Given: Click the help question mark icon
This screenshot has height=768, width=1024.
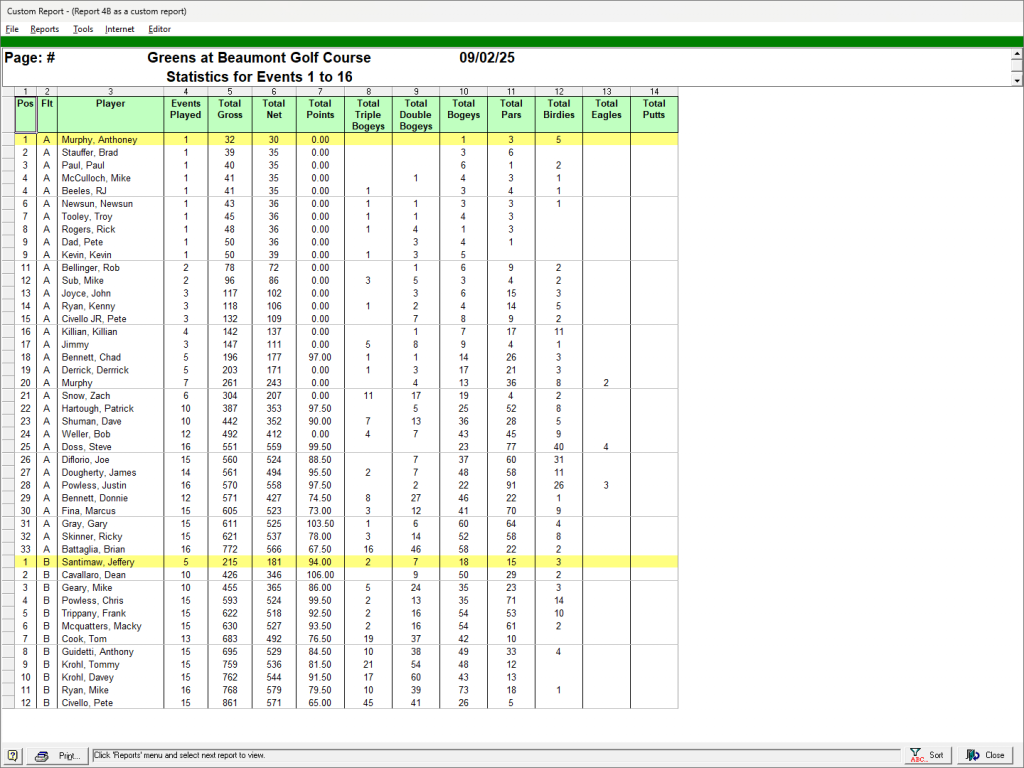Looking at the screenshot, I should (12, 755).
